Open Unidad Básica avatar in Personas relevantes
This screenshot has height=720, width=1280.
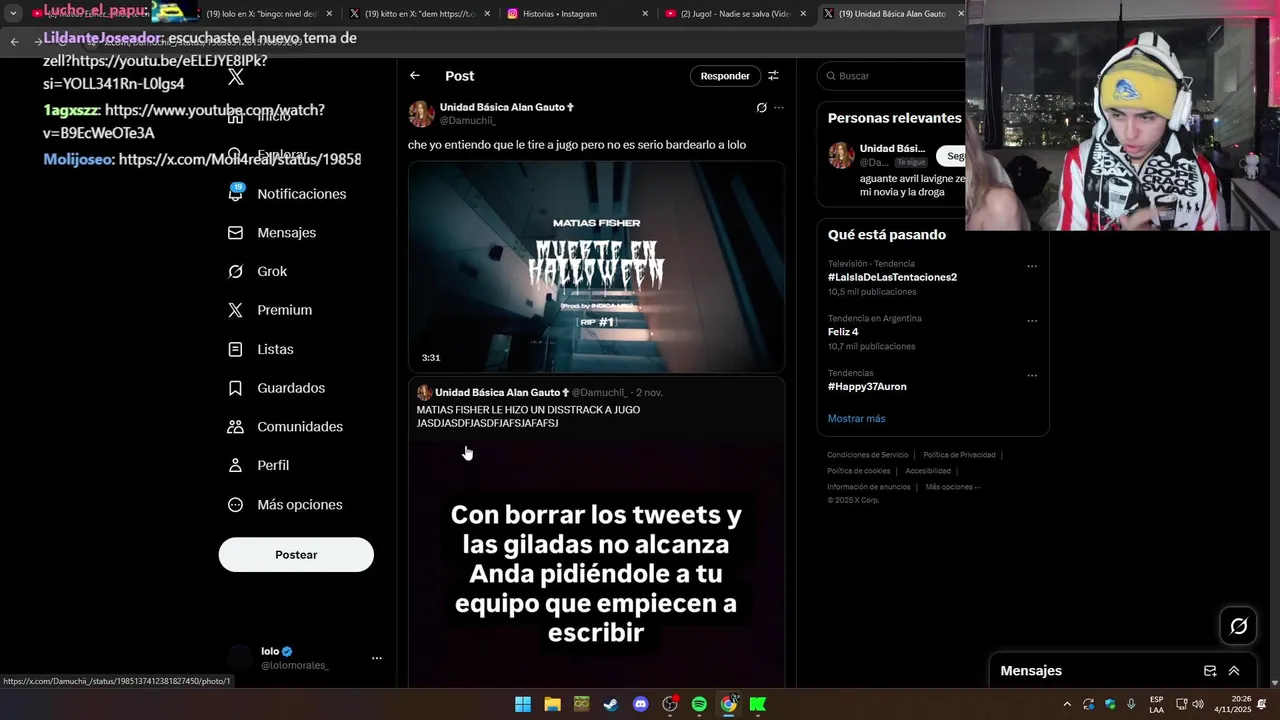[841, 155]
